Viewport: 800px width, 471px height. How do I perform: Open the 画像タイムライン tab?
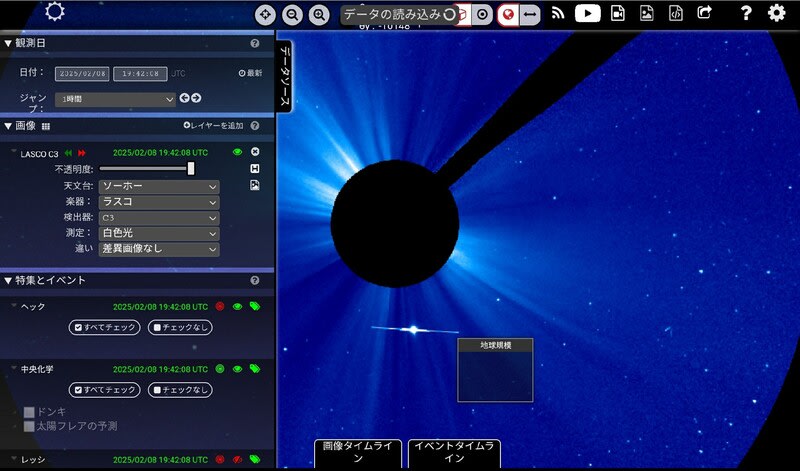[x=358, y=453]
